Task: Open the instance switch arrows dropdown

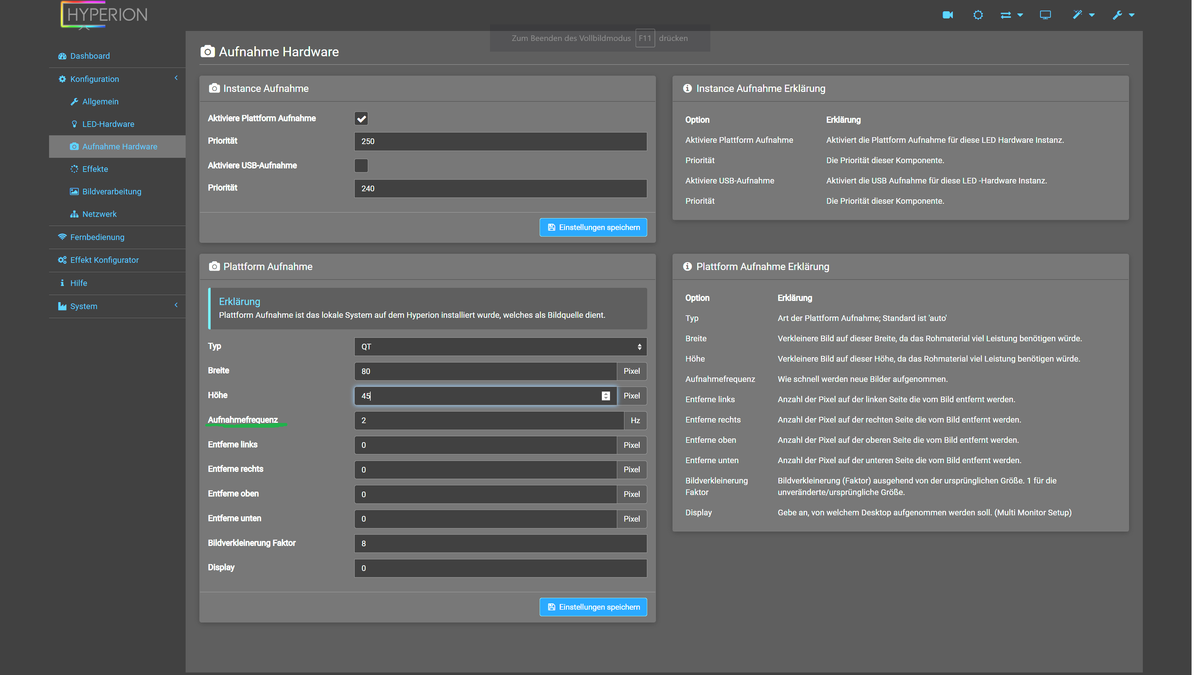Action: click(1012, 15)
